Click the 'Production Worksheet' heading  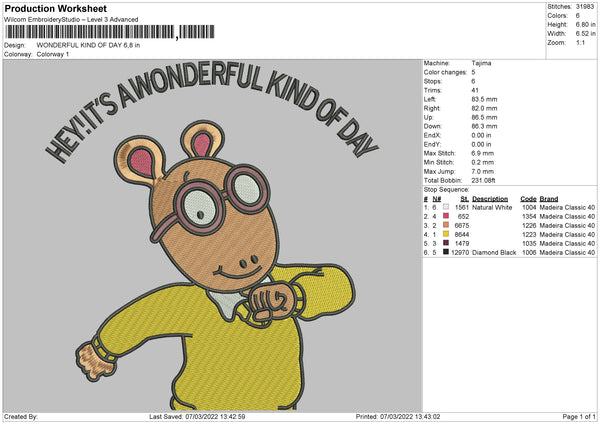[x=56, y=8]
